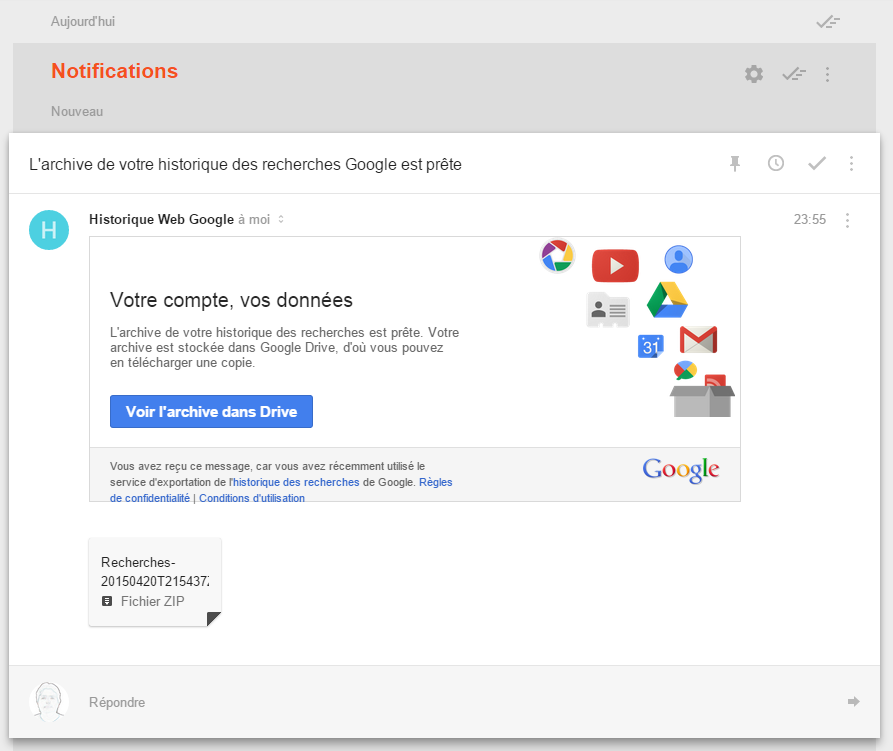
Task: Click the "Votre compte, vos données" heading
Action: pos(231,300)
